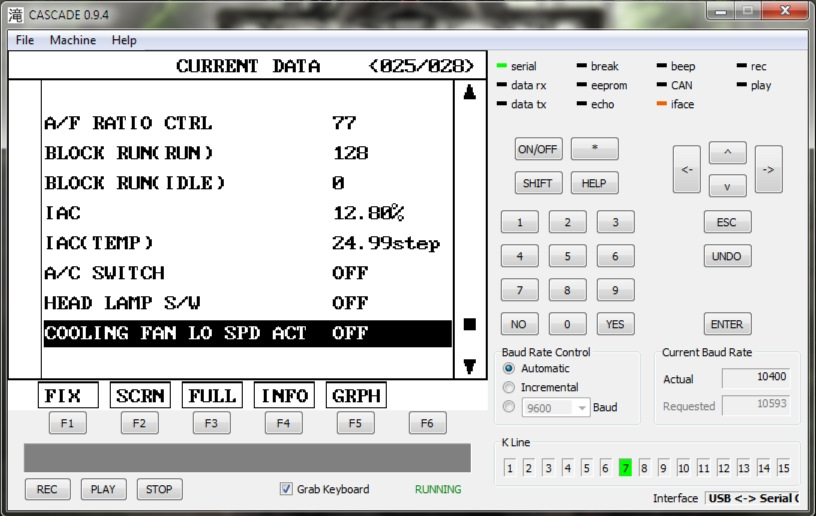
Task: Click the Actual baud rate field
Action: click(756, 378)
